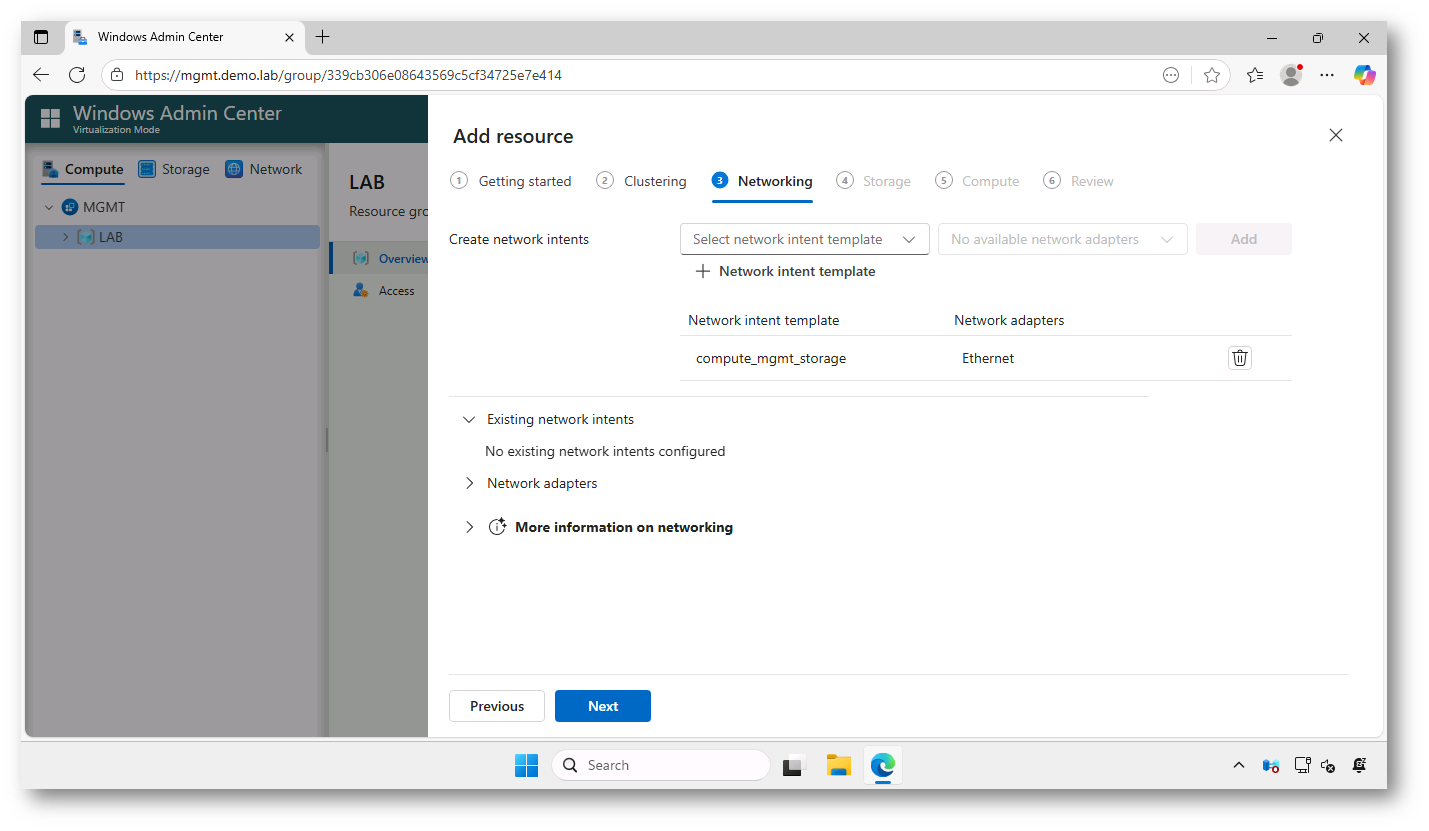Click the browser back arrow

tap(41, 75)
